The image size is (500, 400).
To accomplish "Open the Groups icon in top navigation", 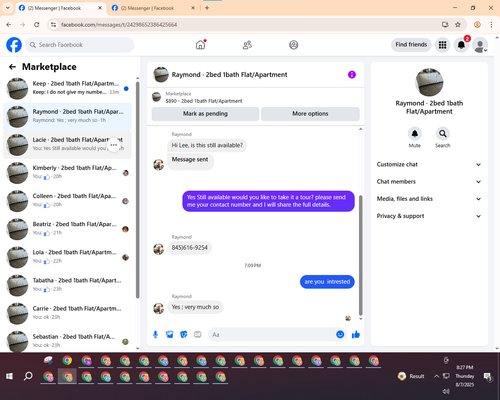I will 294,45.
